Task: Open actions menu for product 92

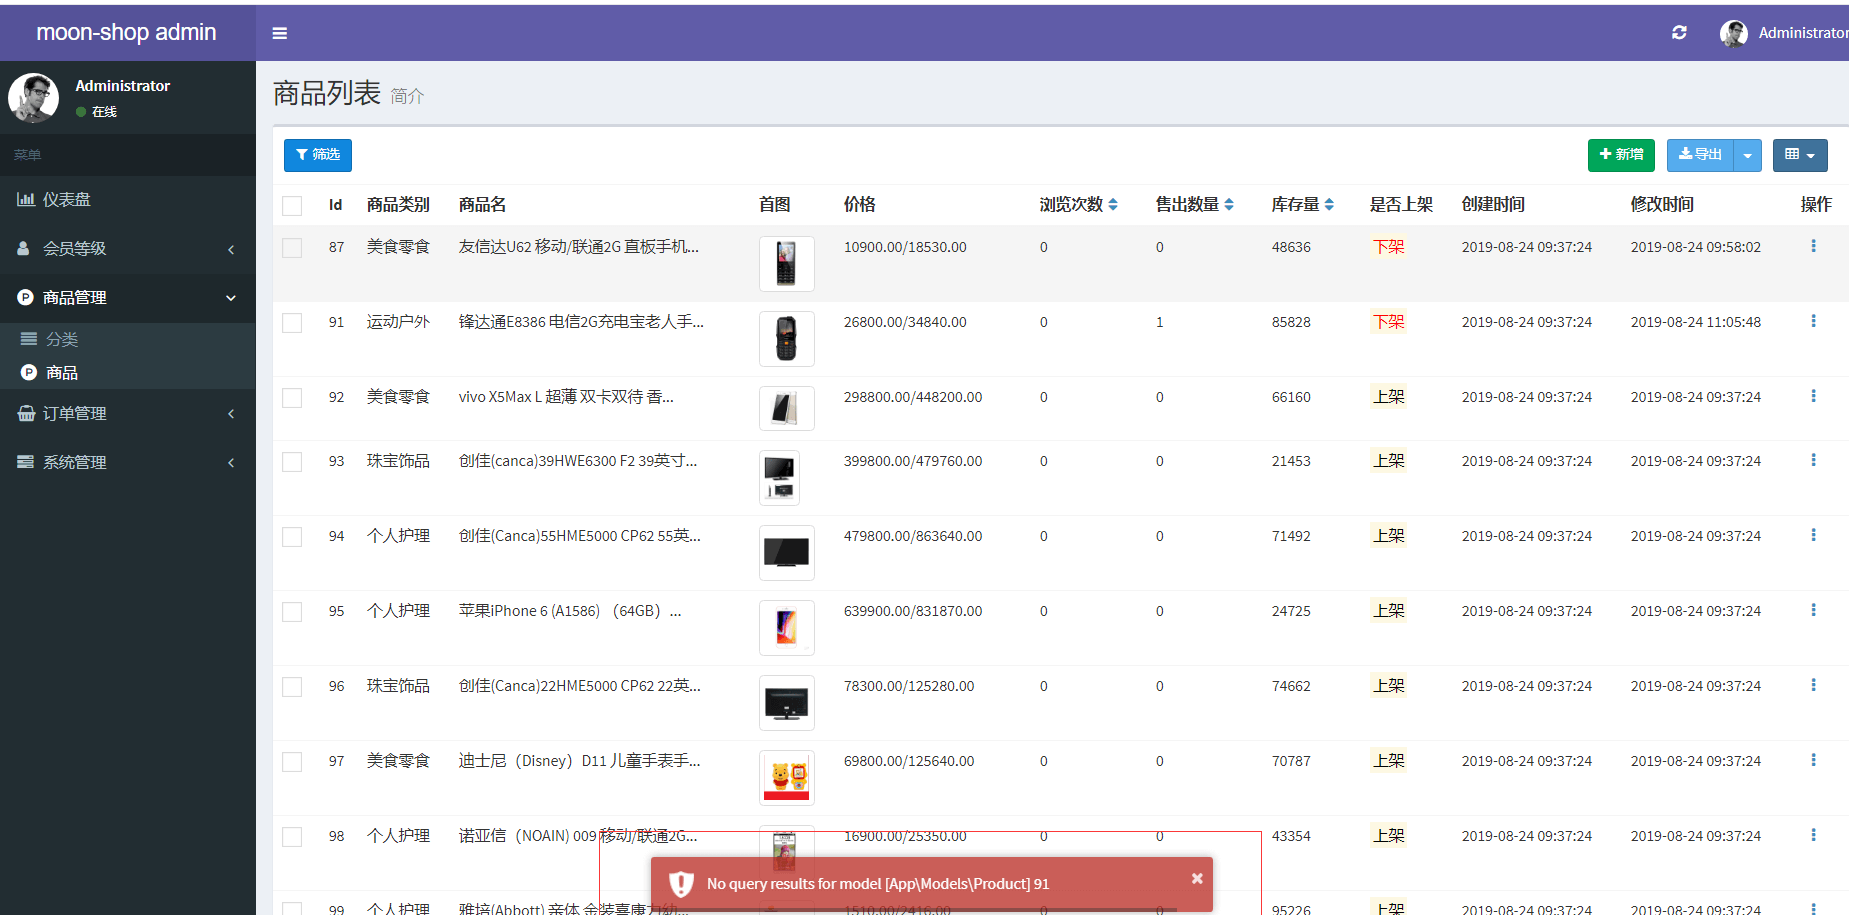Action: [1813, 396]
